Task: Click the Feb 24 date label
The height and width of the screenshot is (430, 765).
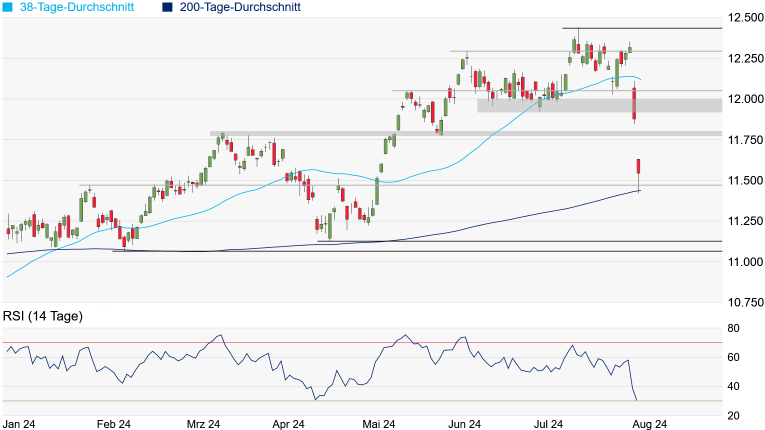Action: coord(114,423)
